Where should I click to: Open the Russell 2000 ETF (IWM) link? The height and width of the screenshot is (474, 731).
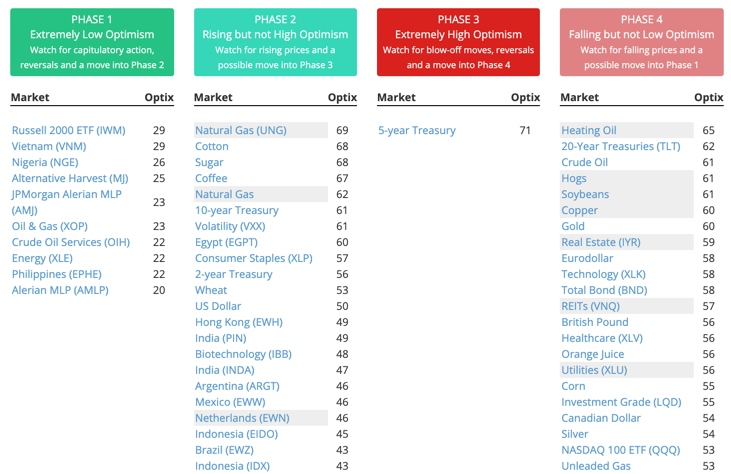click(68, 130)
